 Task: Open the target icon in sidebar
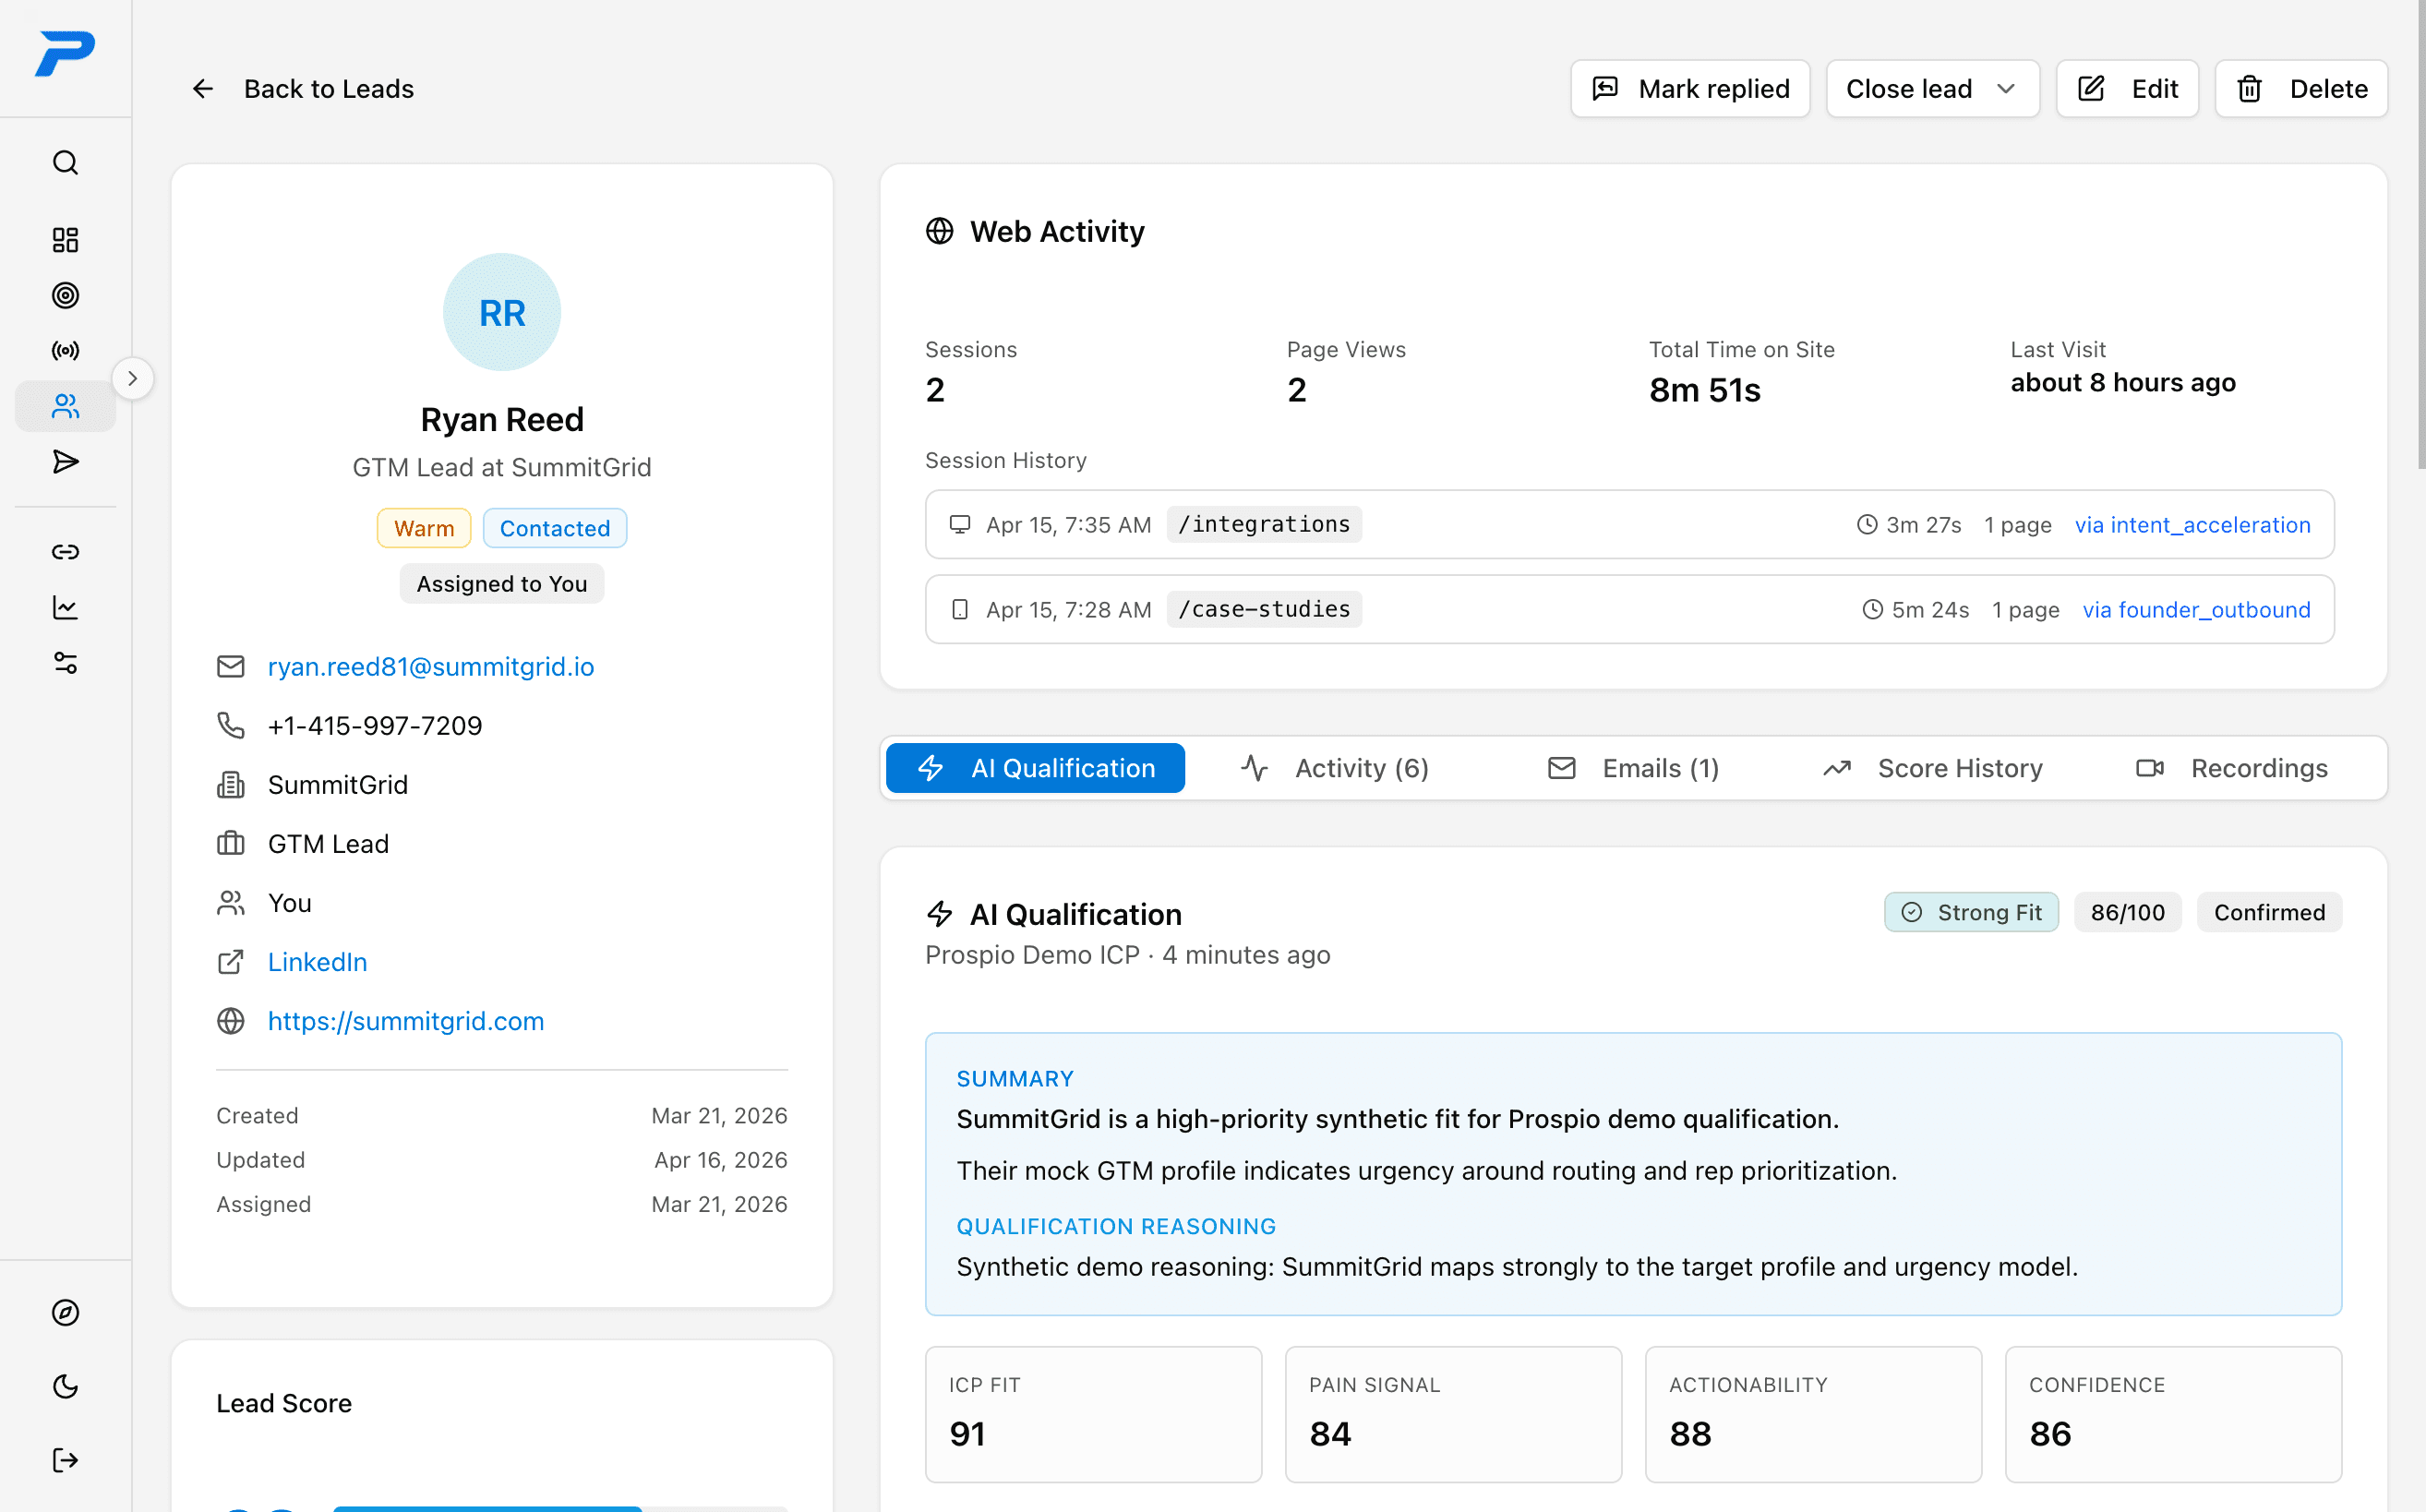[65, 295]
